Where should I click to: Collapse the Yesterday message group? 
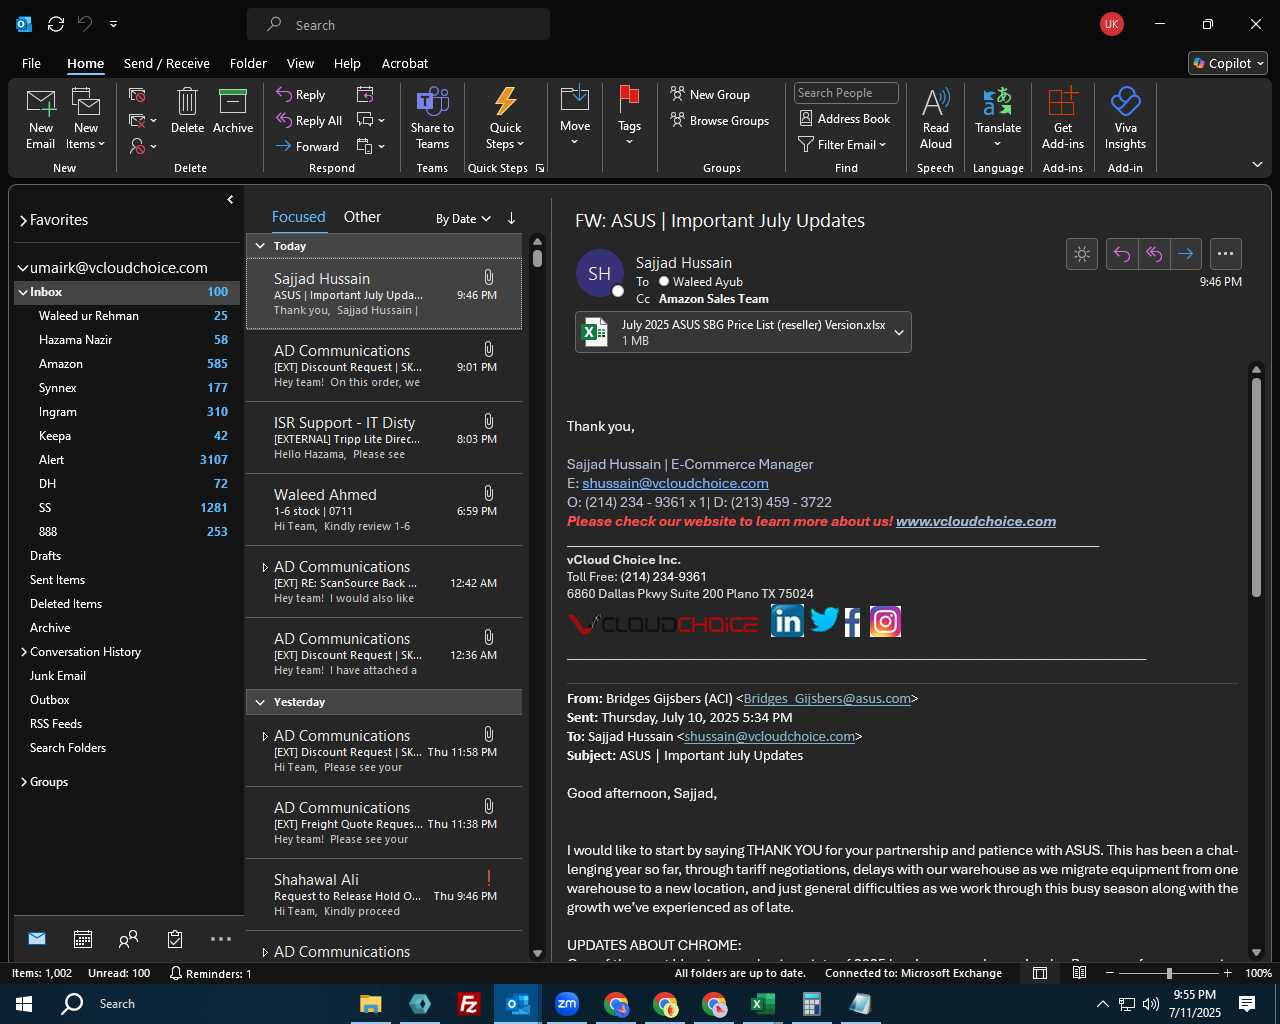(260, 702)
